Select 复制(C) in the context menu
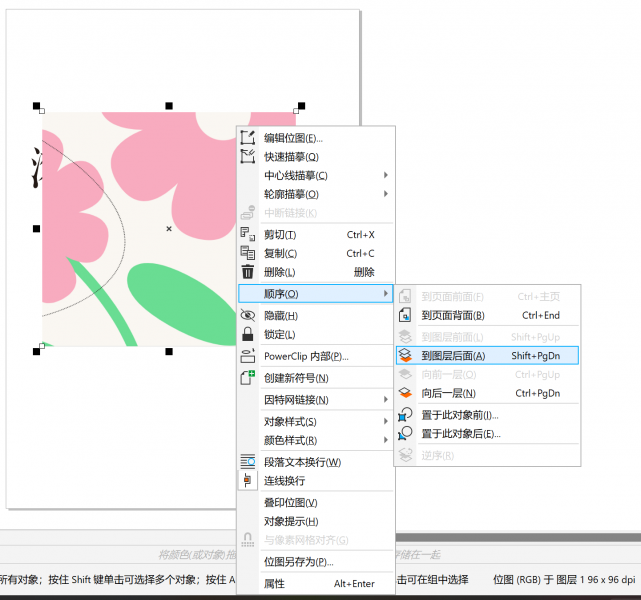 pos(316,253)
